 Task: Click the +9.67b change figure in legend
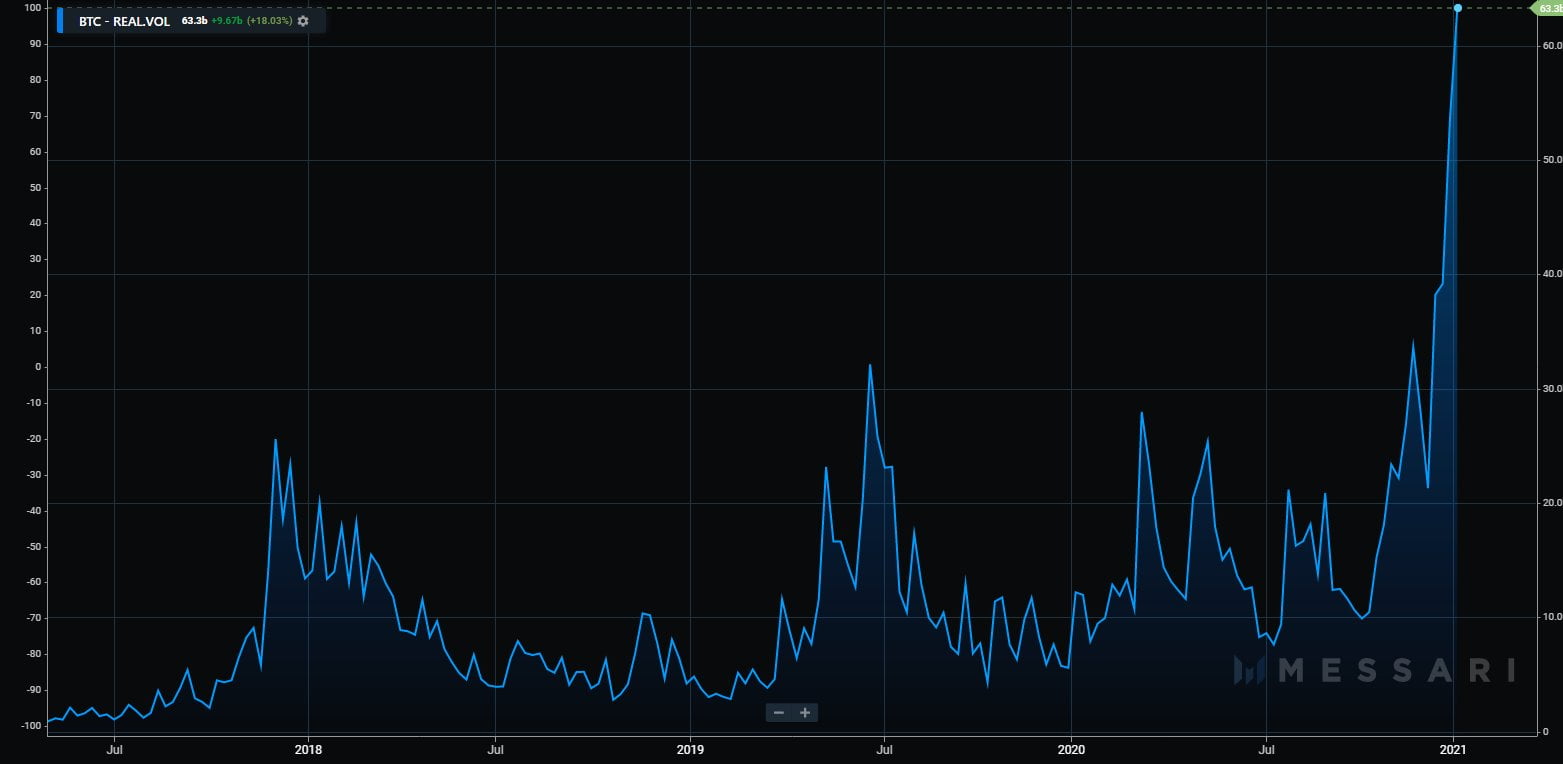pos(227,21)
